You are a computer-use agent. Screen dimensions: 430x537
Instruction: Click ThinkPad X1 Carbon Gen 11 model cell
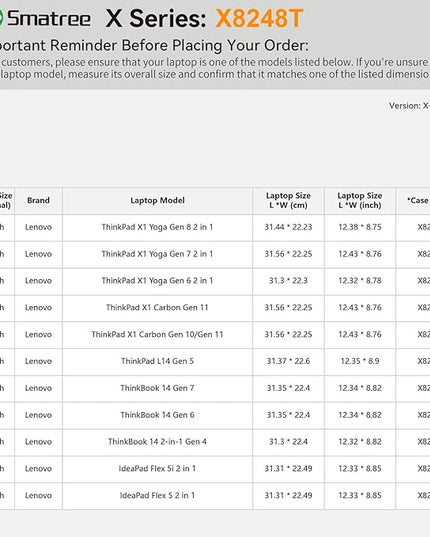tap(157, 308)
